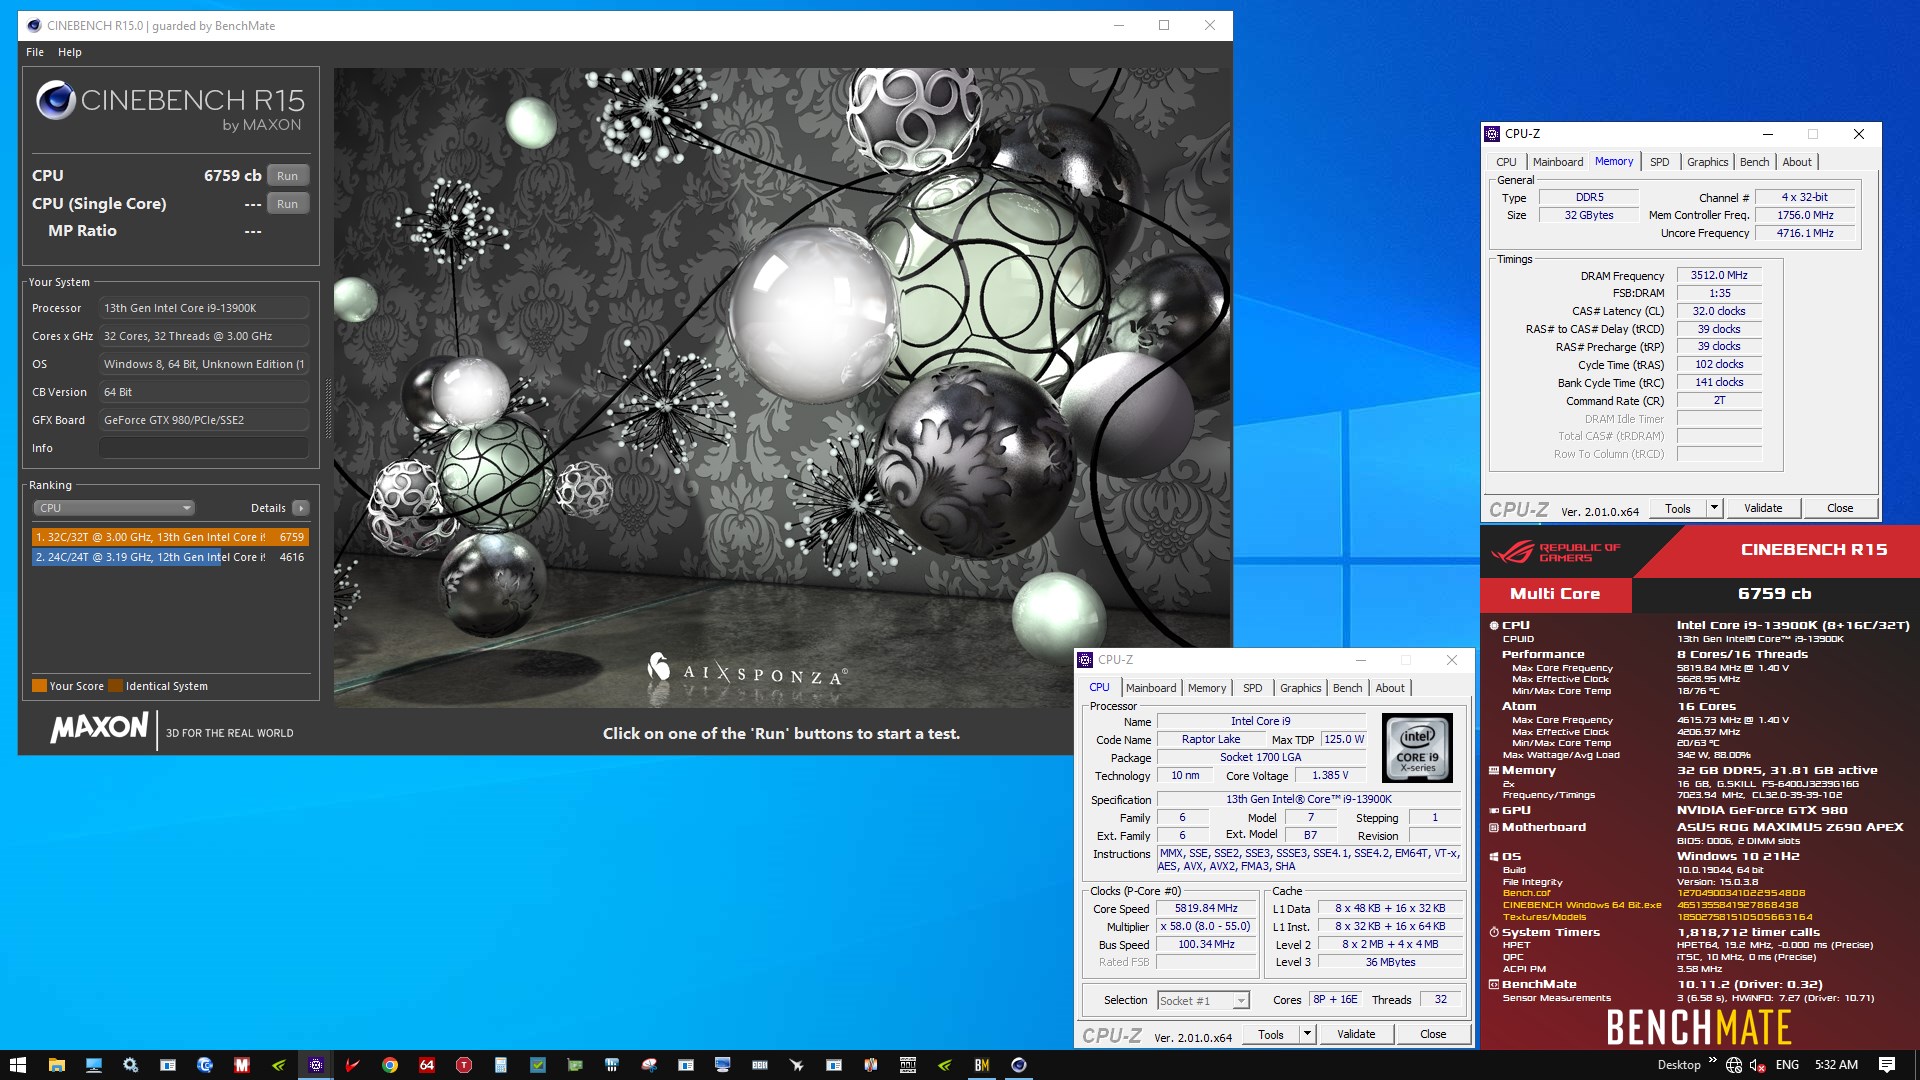Click CPU-Z title bar icon in Memory window
Viewport: 1920px width, 1080px height.
click(1492, 134)
